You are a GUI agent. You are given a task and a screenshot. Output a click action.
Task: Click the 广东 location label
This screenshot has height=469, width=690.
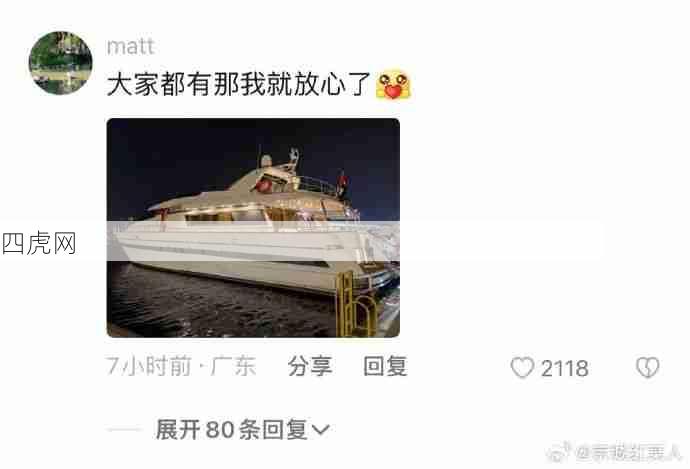coord(233,366)
